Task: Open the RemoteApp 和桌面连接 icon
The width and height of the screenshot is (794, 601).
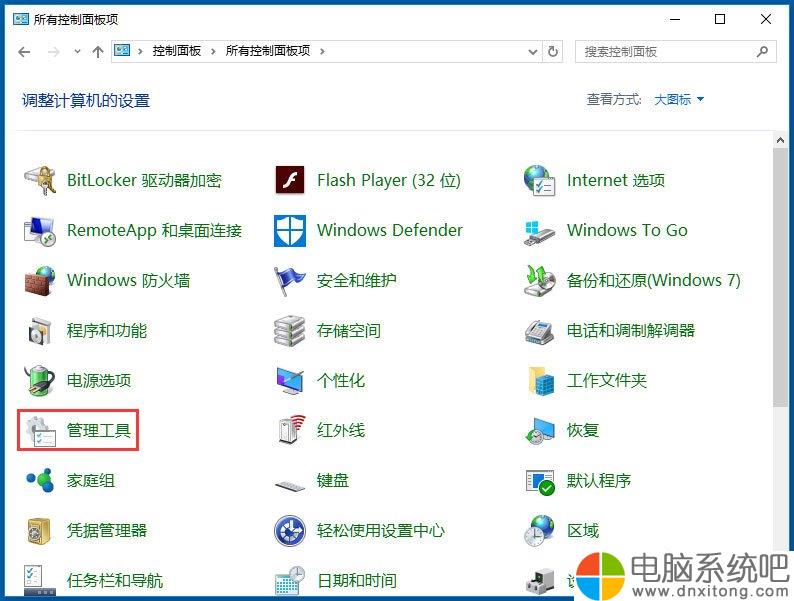Action: click(x=40, y=230)
